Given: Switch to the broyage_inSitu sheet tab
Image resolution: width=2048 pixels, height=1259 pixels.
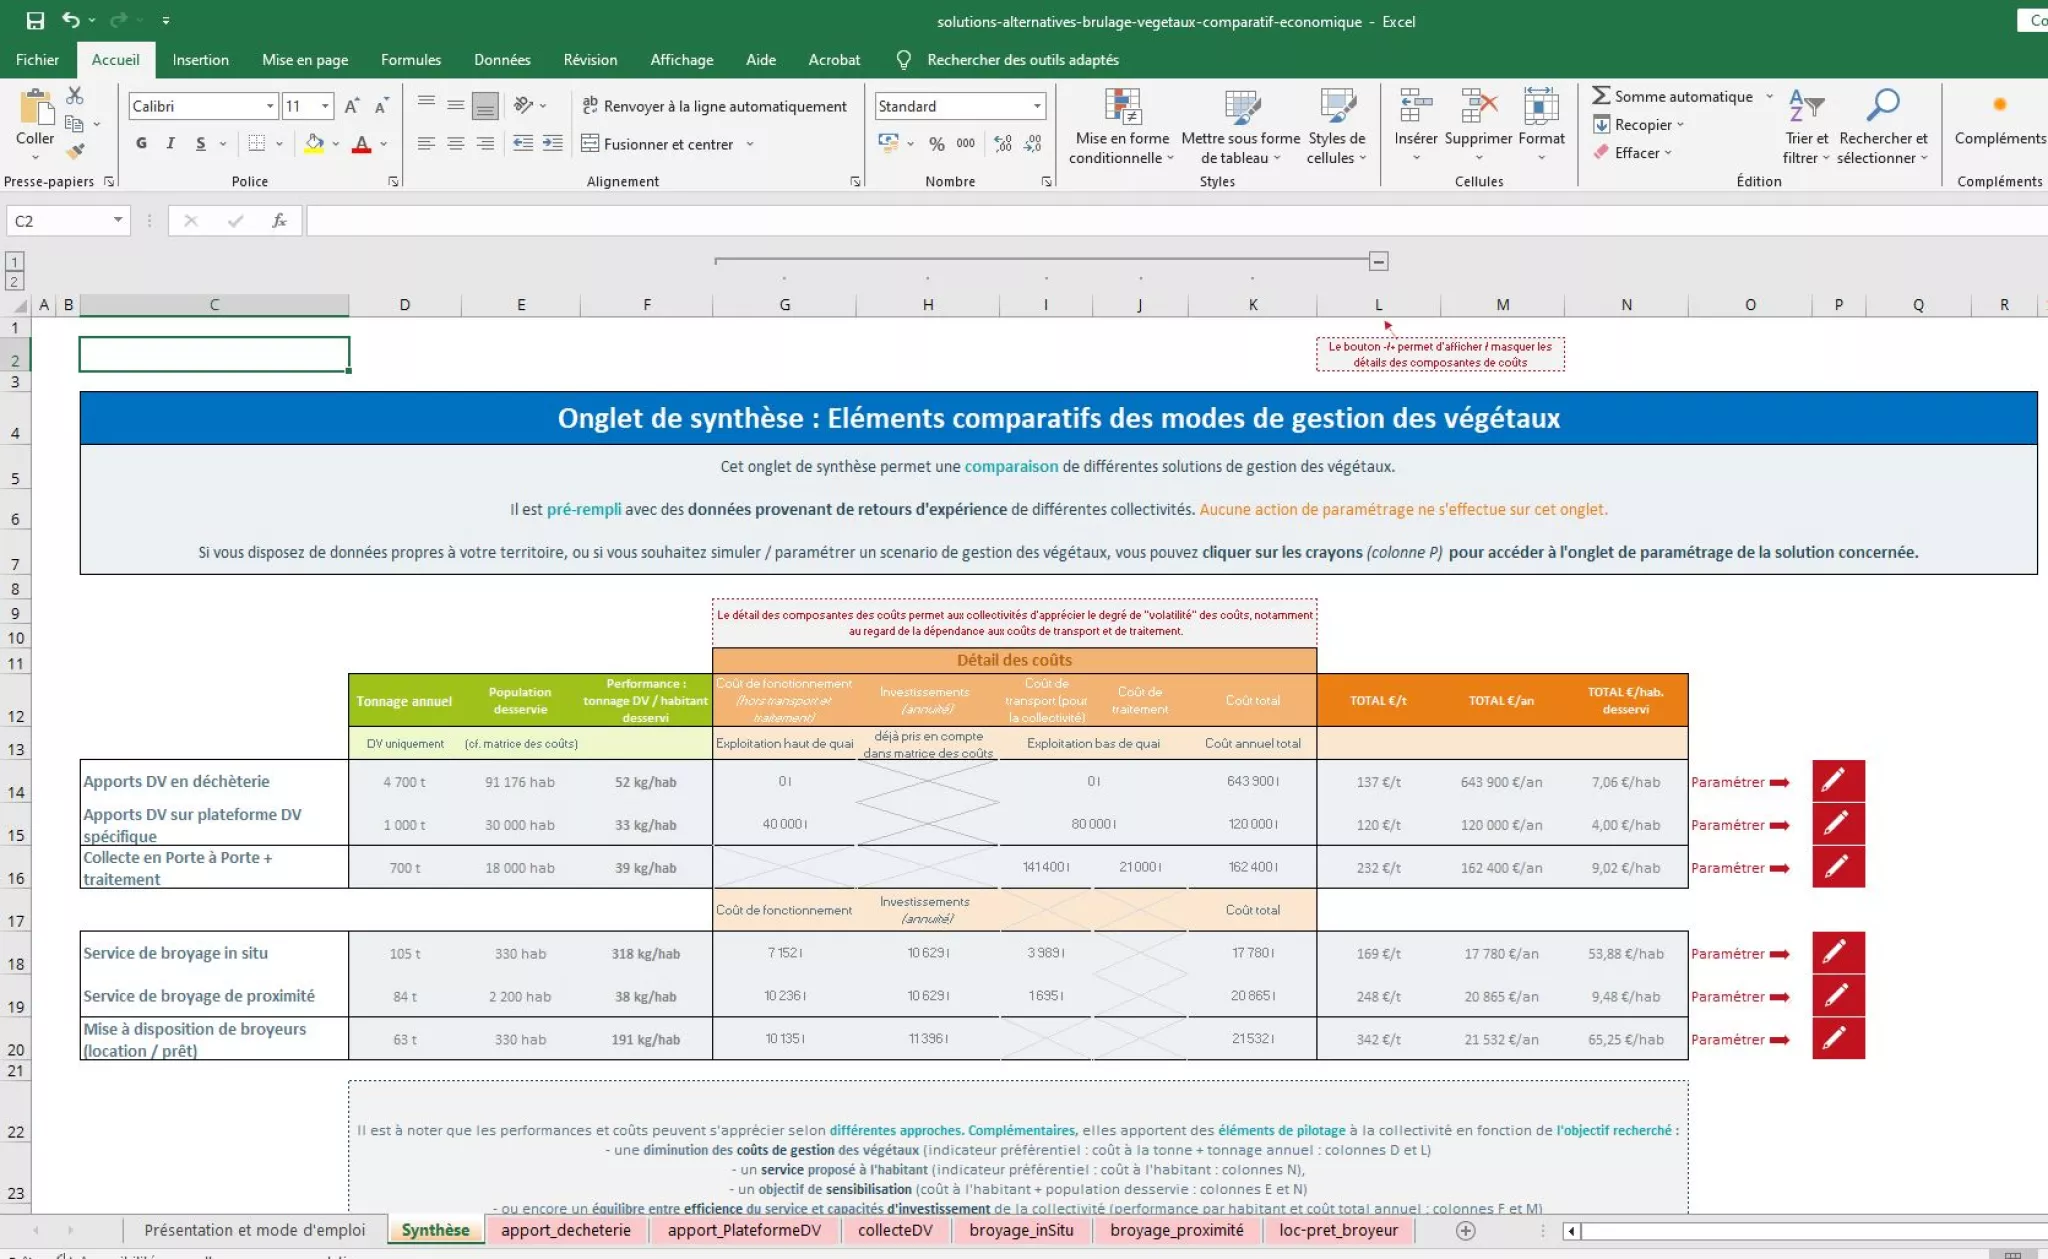Looking at the screenshot, I should tap(1020, 1230).
